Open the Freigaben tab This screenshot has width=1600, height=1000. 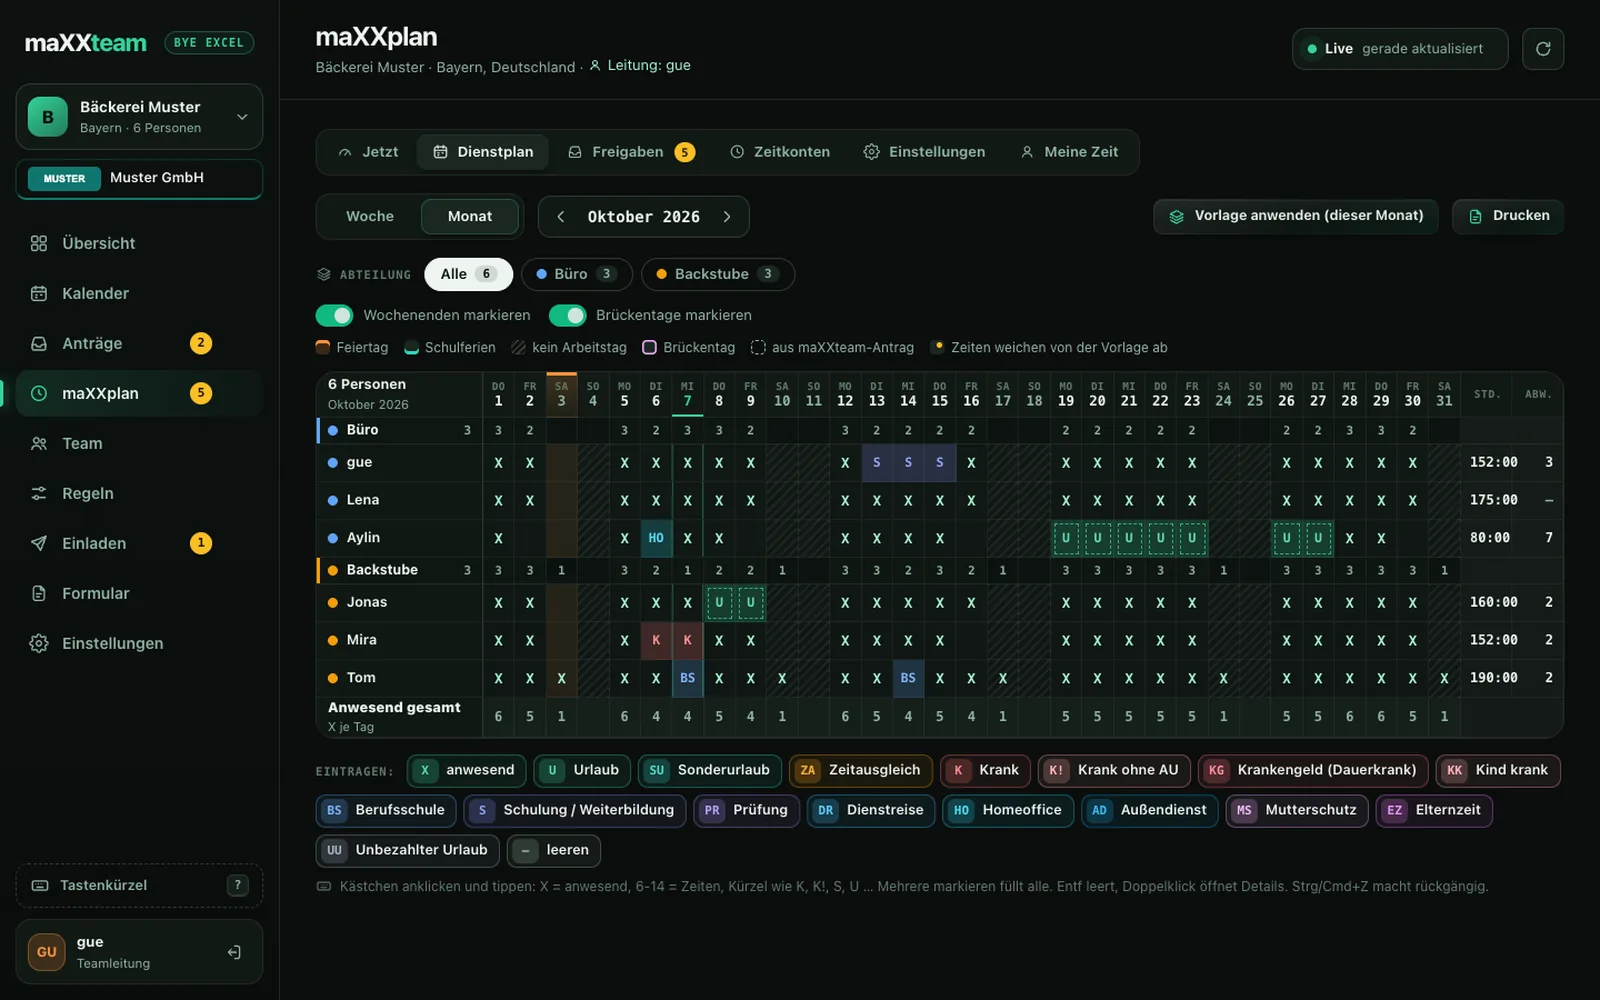(x=632, y=152)
